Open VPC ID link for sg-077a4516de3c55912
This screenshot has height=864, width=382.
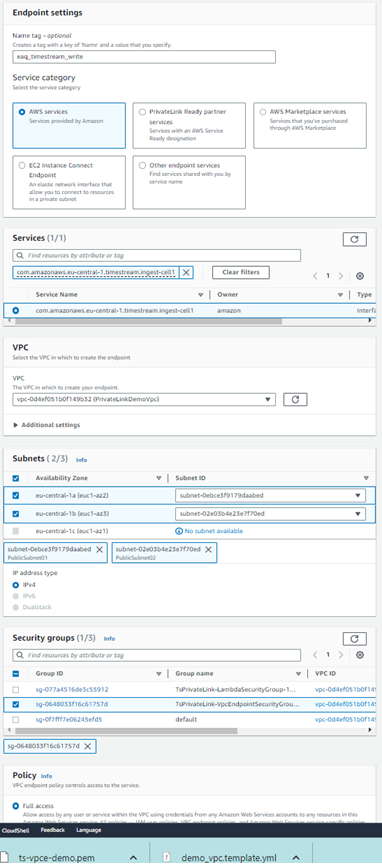pos(345,689)
